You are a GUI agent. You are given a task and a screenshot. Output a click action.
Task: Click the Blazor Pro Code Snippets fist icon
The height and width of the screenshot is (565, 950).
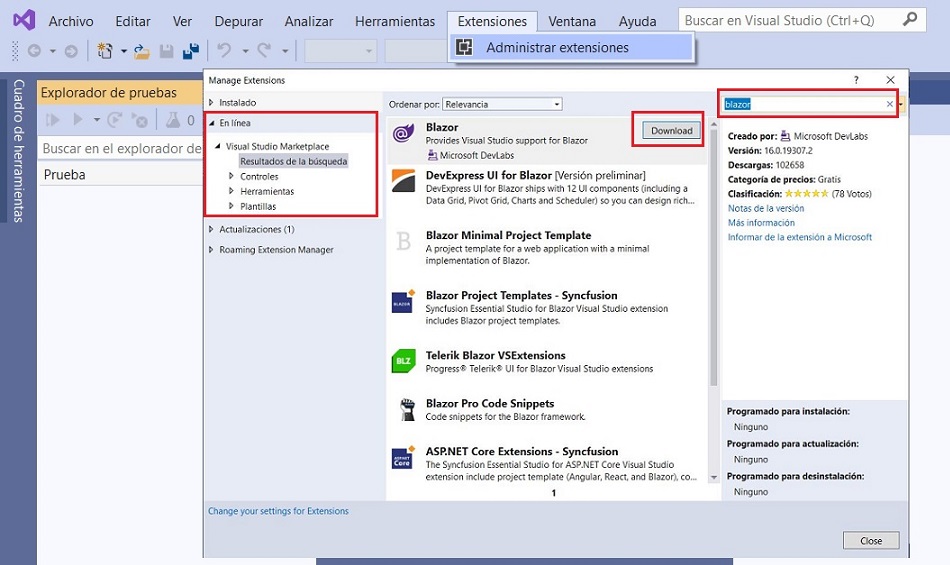(x=408, y=409)
